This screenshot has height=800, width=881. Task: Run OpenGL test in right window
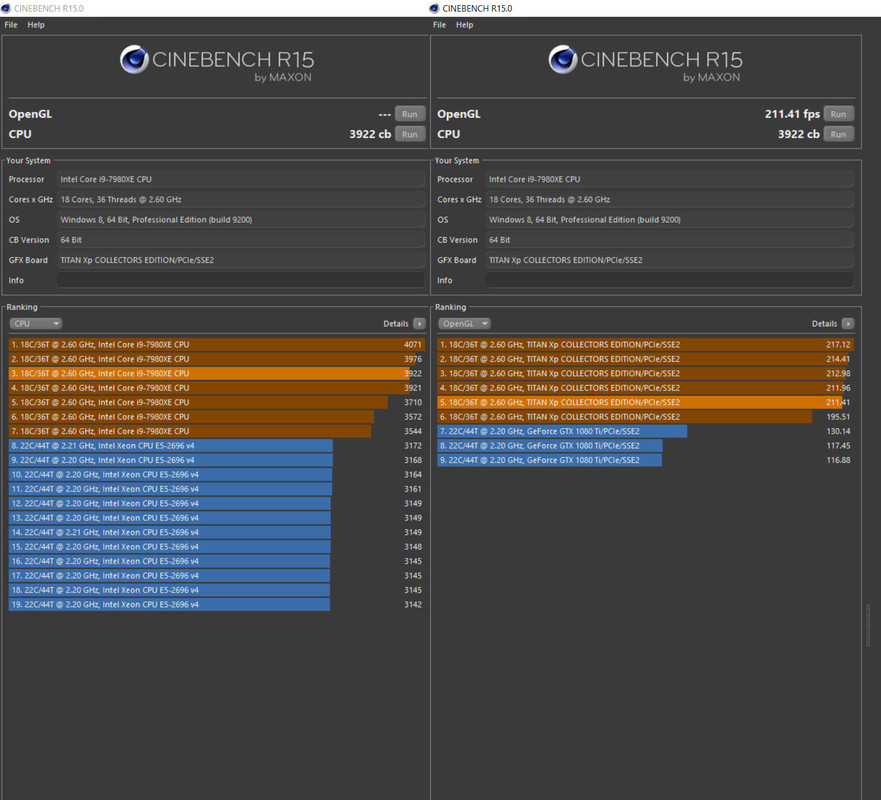pyautogui.click(x=838, y=114)
